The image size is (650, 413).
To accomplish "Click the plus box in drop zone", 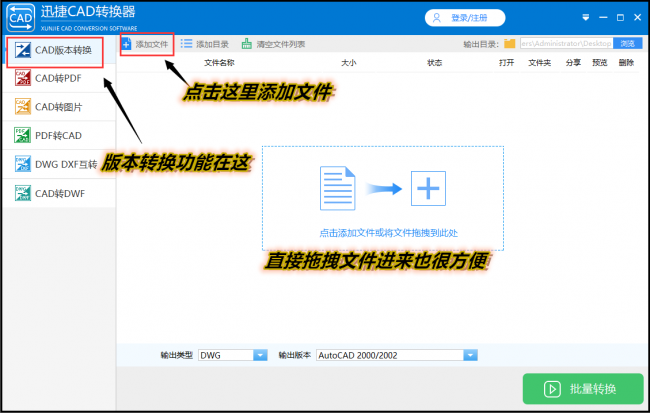I will (x=428, y=188).
